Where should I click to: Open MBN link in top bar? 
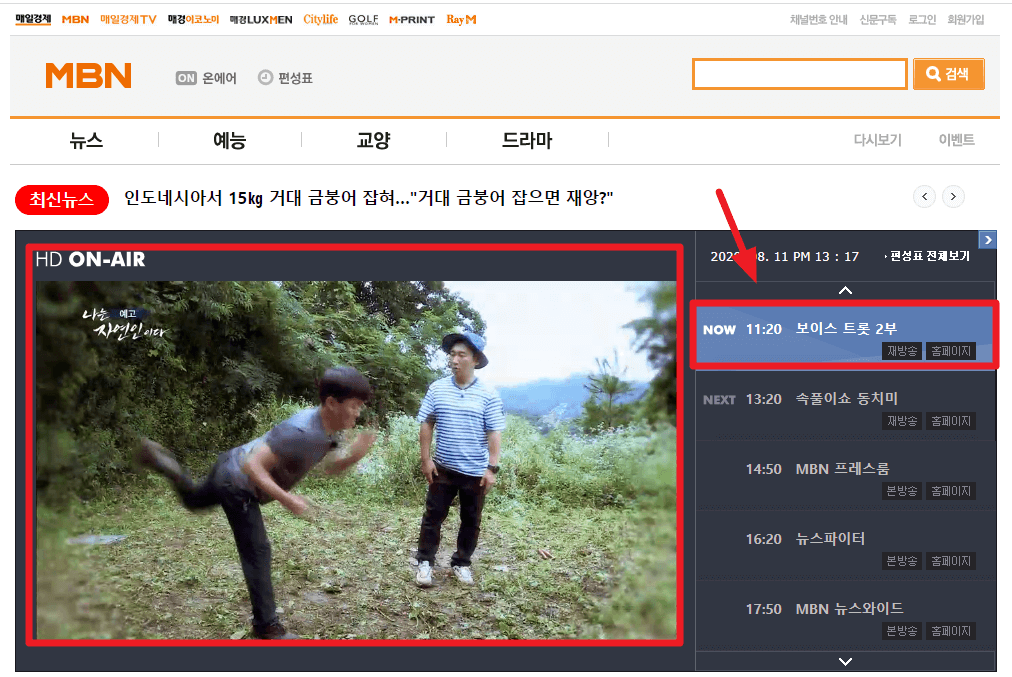tap(76, 19)
